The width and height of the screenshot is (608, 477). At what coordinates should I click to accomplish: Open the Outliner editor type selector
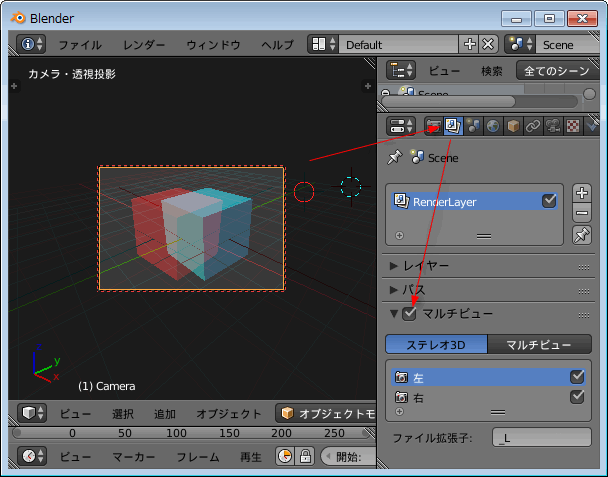[401, 71]
